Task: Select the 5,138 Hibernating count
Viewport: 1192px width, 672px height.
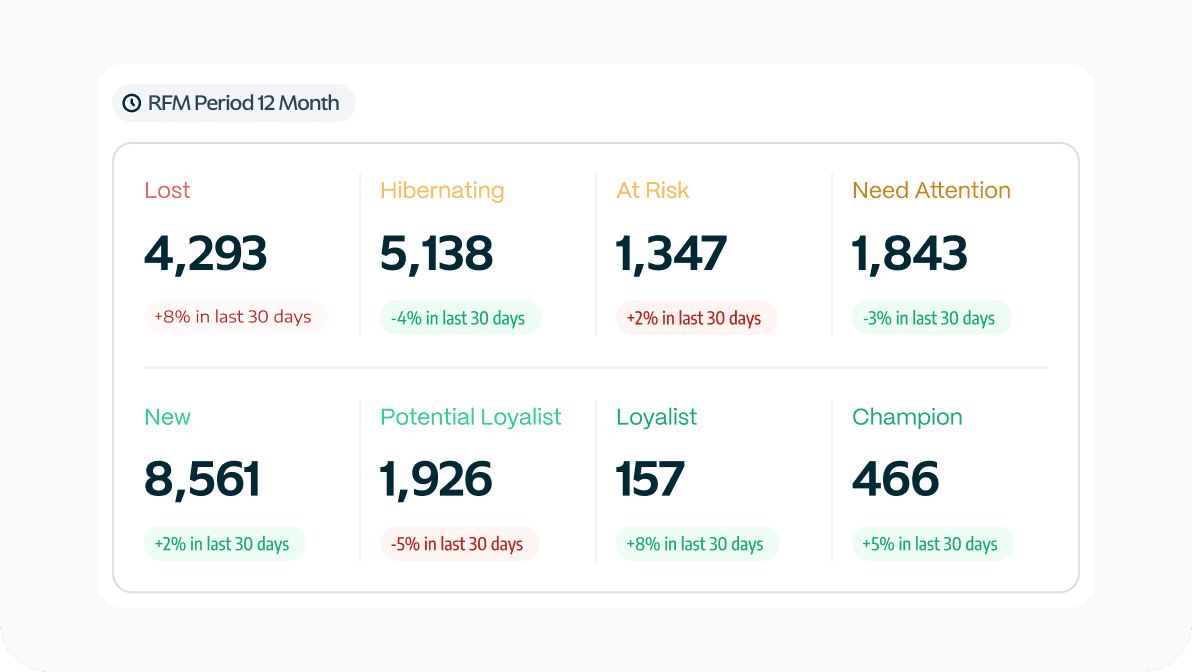Action: [x=437, y=254]
